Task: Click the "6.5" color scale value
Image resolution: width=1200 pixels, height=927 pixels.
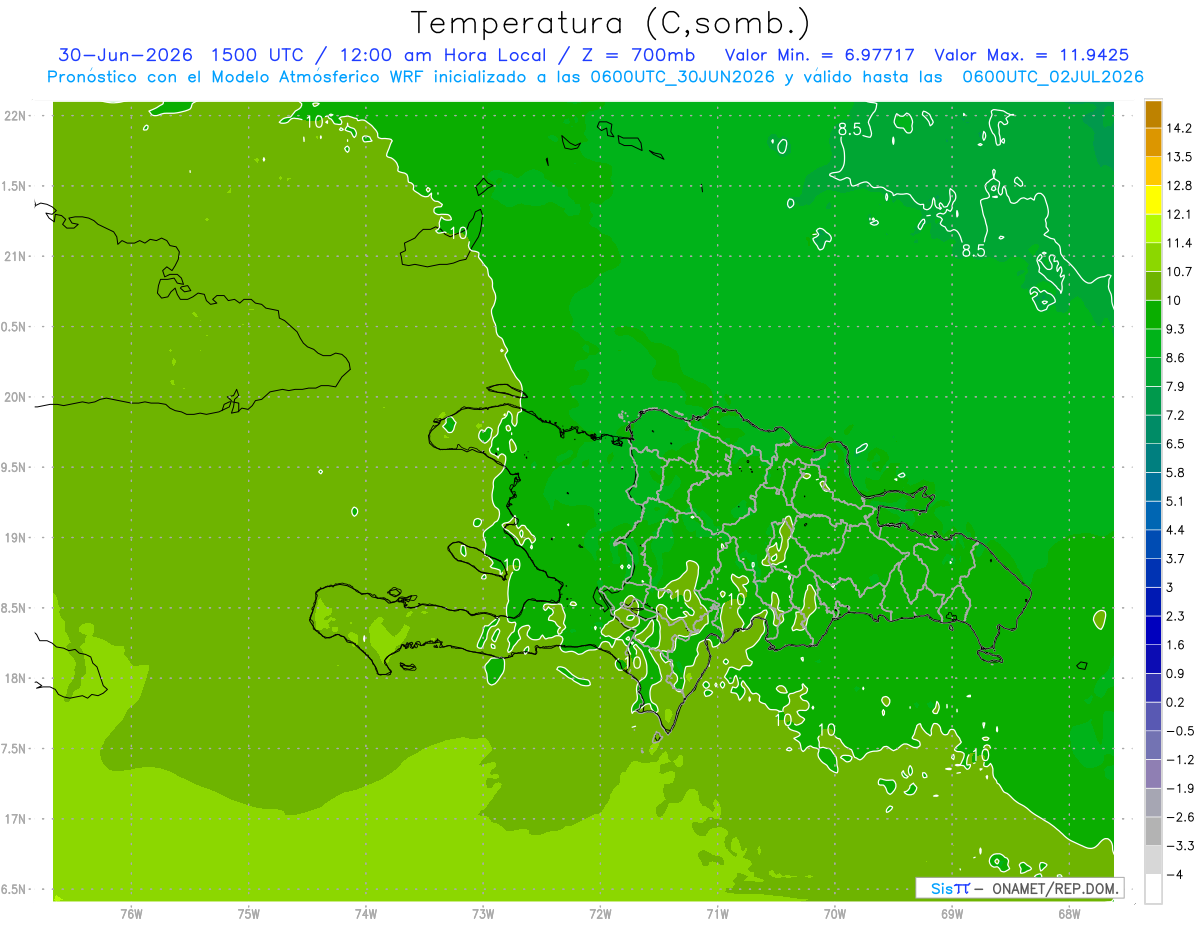Action: 1176,443
